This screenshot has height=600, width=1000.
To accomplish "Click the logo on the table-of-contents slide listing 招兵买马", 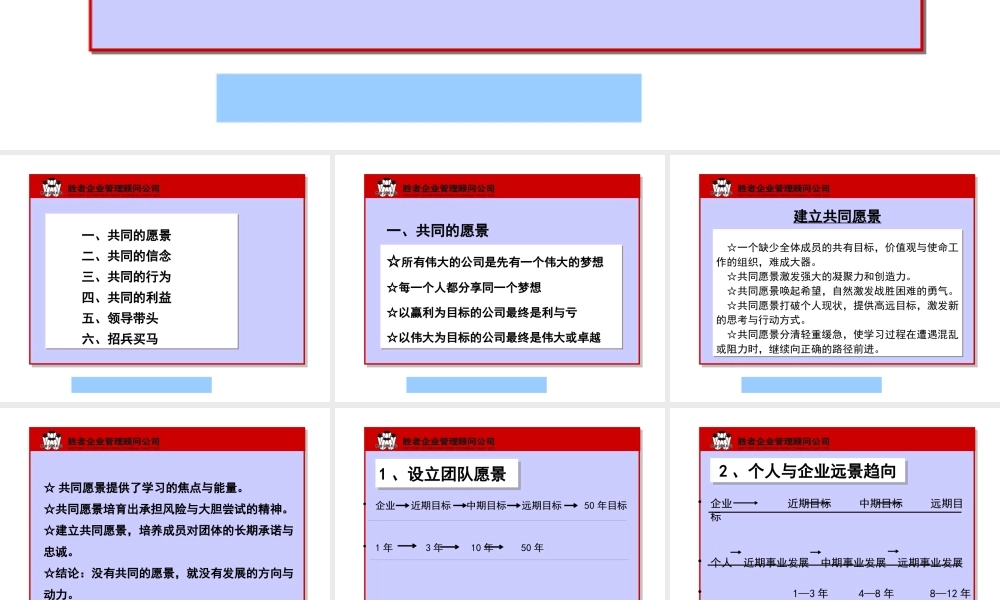I will tap(51, 188).
